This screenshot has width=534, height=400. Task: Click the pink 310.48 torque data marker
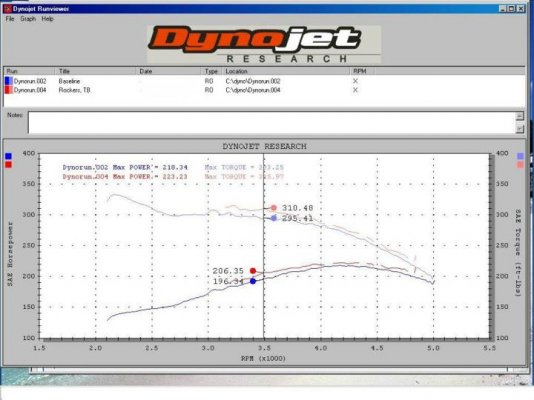tap(274, 208)
